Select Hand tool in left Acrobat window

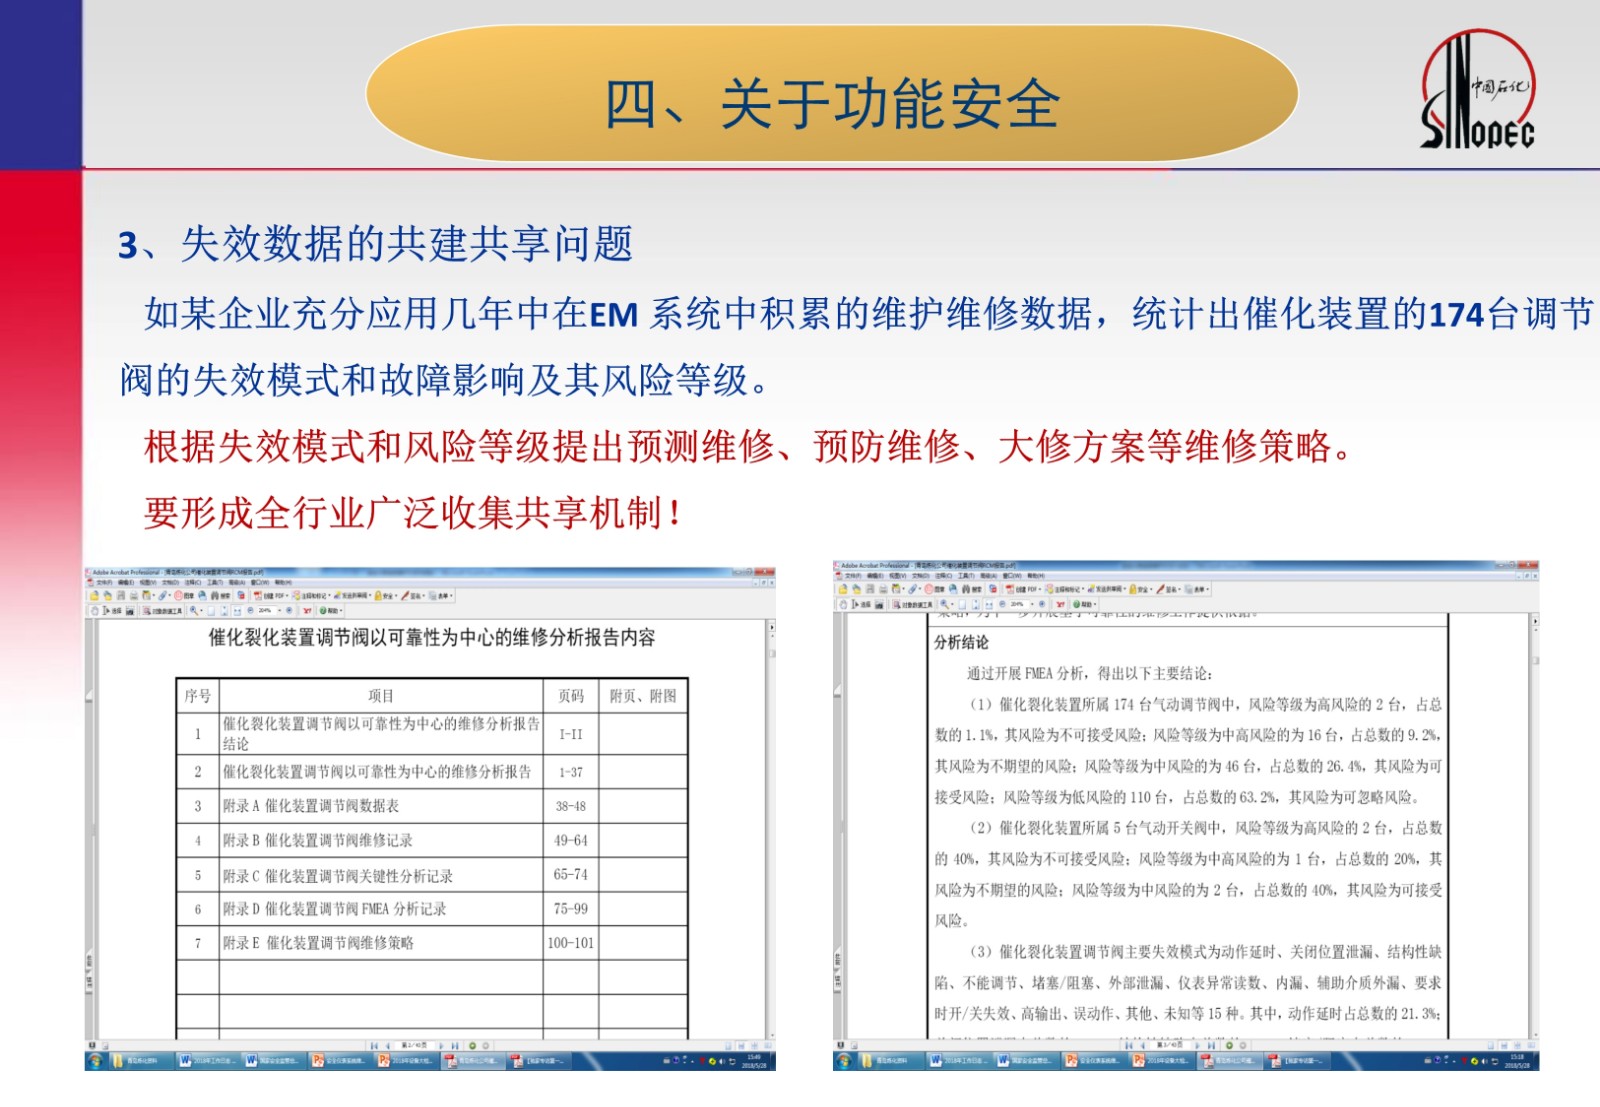click(x=95, y=611)
